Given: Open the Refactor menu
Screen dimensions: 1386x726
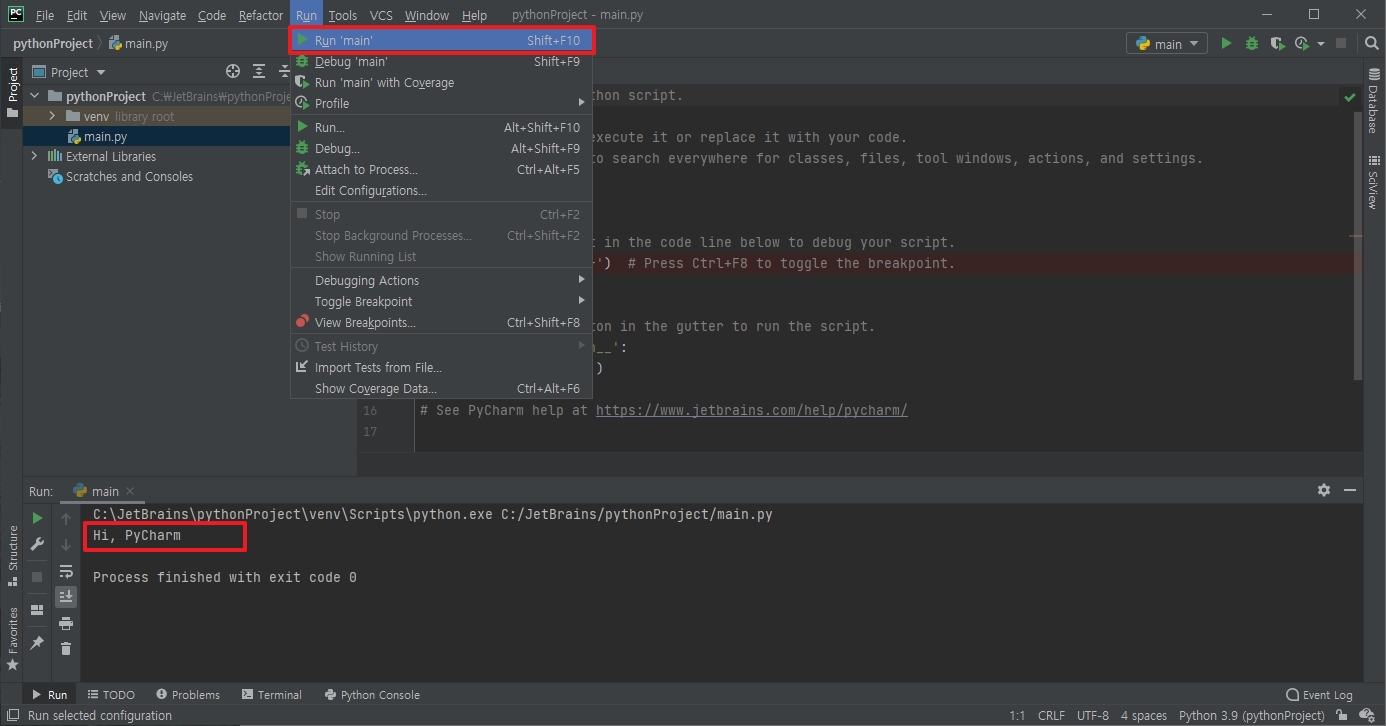Looking at the screenshot, I should coord(261,15).
